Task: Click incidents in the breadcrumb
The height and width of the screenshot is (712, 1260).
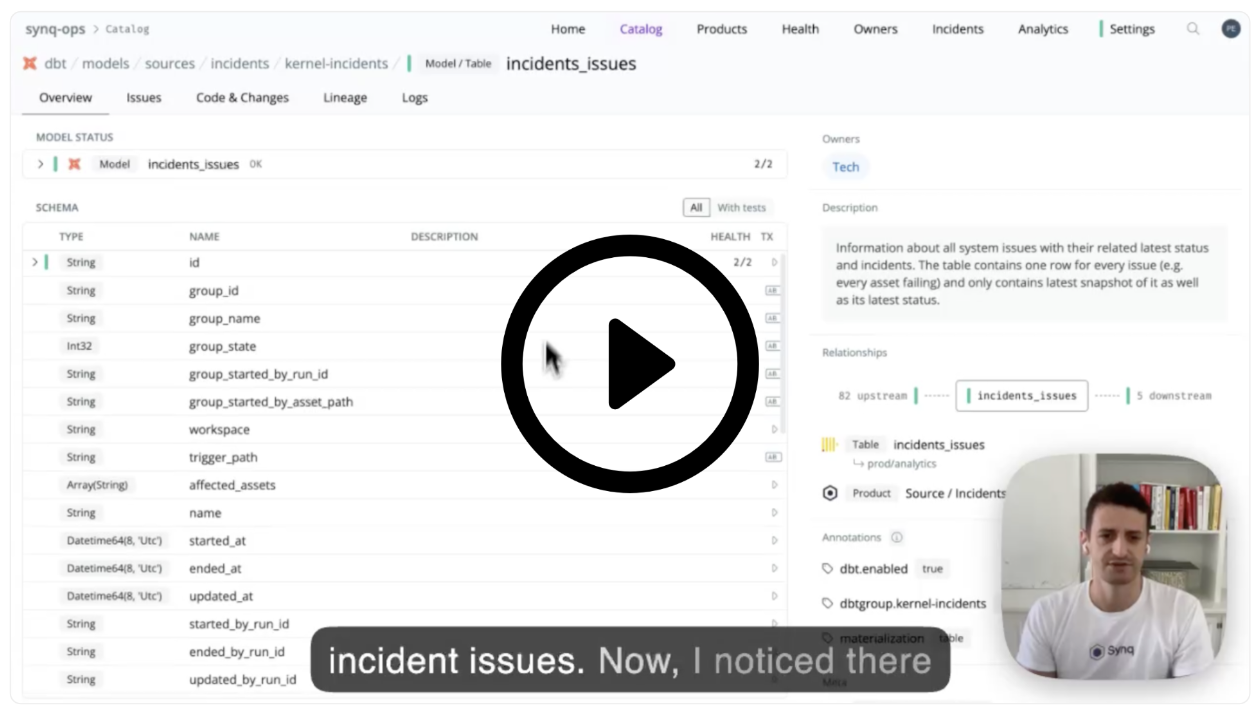Action: [x=240, y=63]
